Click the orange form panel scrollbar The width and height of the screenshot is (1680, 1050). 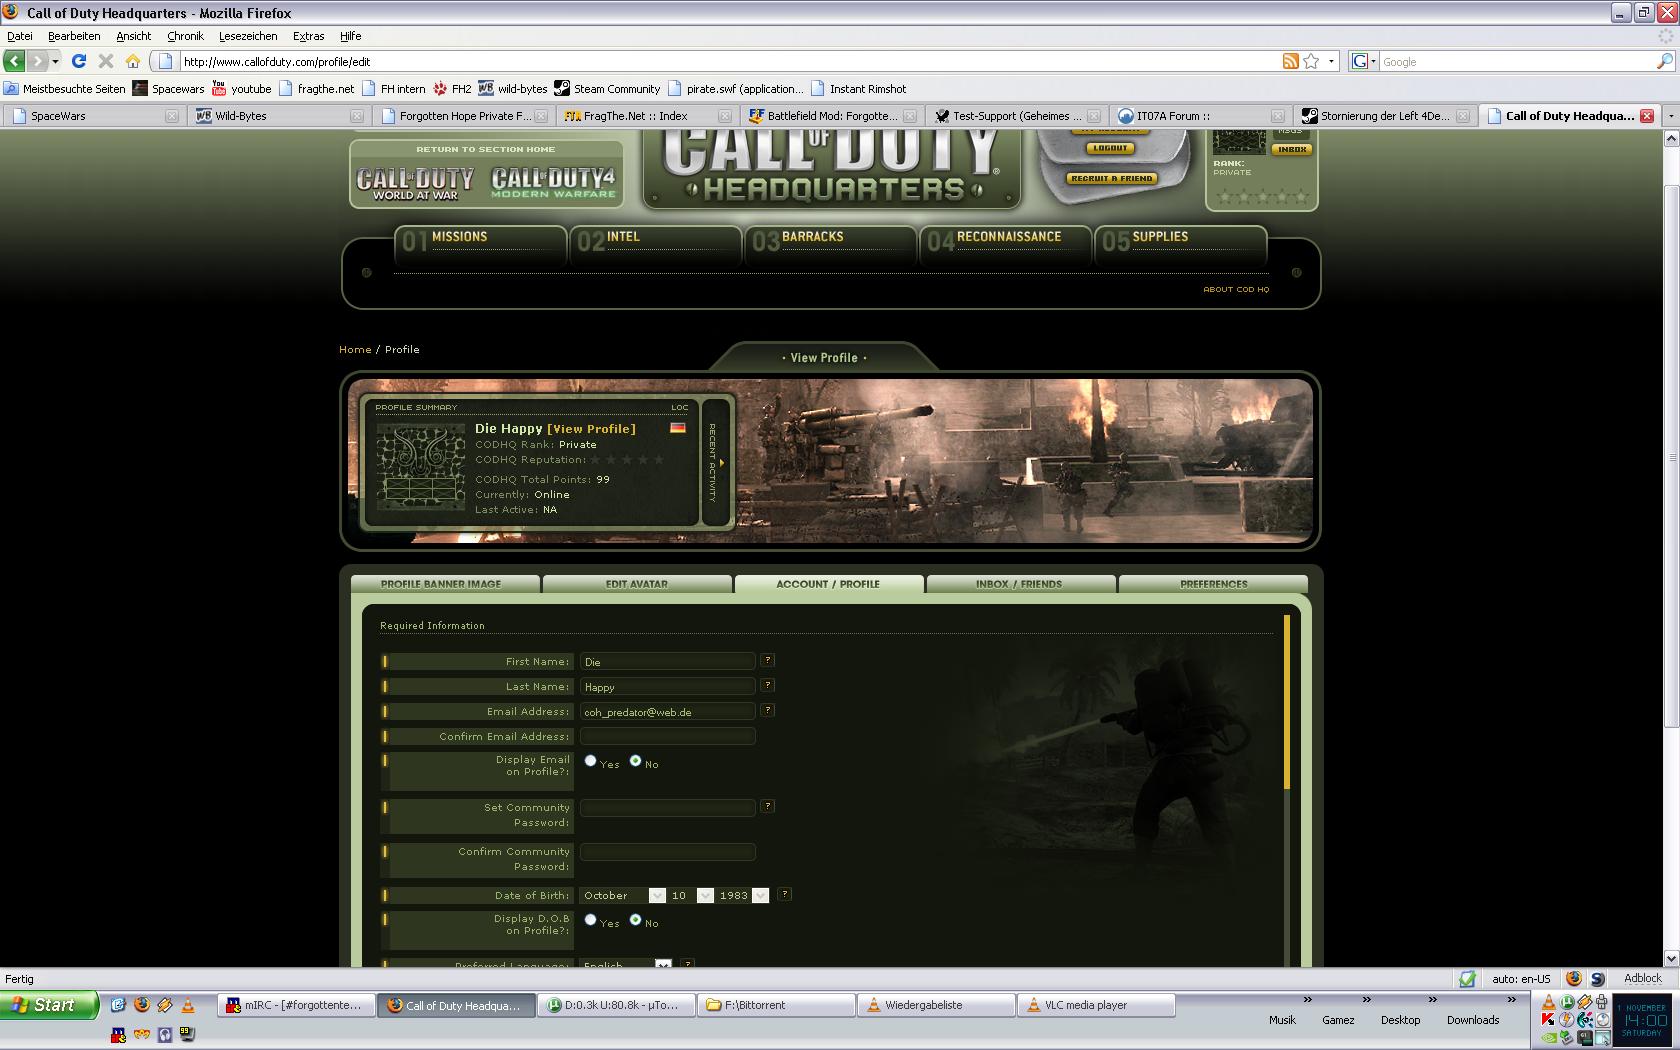coord(1287,702)
